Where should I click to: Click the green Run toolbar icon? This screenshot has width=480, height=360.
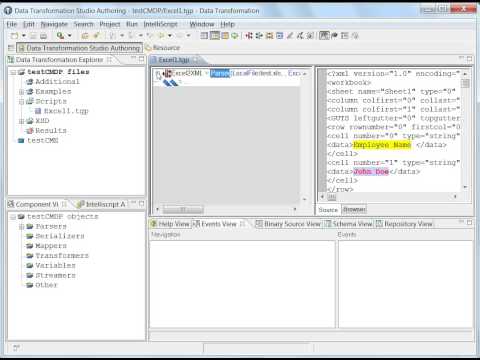pyautogui.click(x=60, y=35)
